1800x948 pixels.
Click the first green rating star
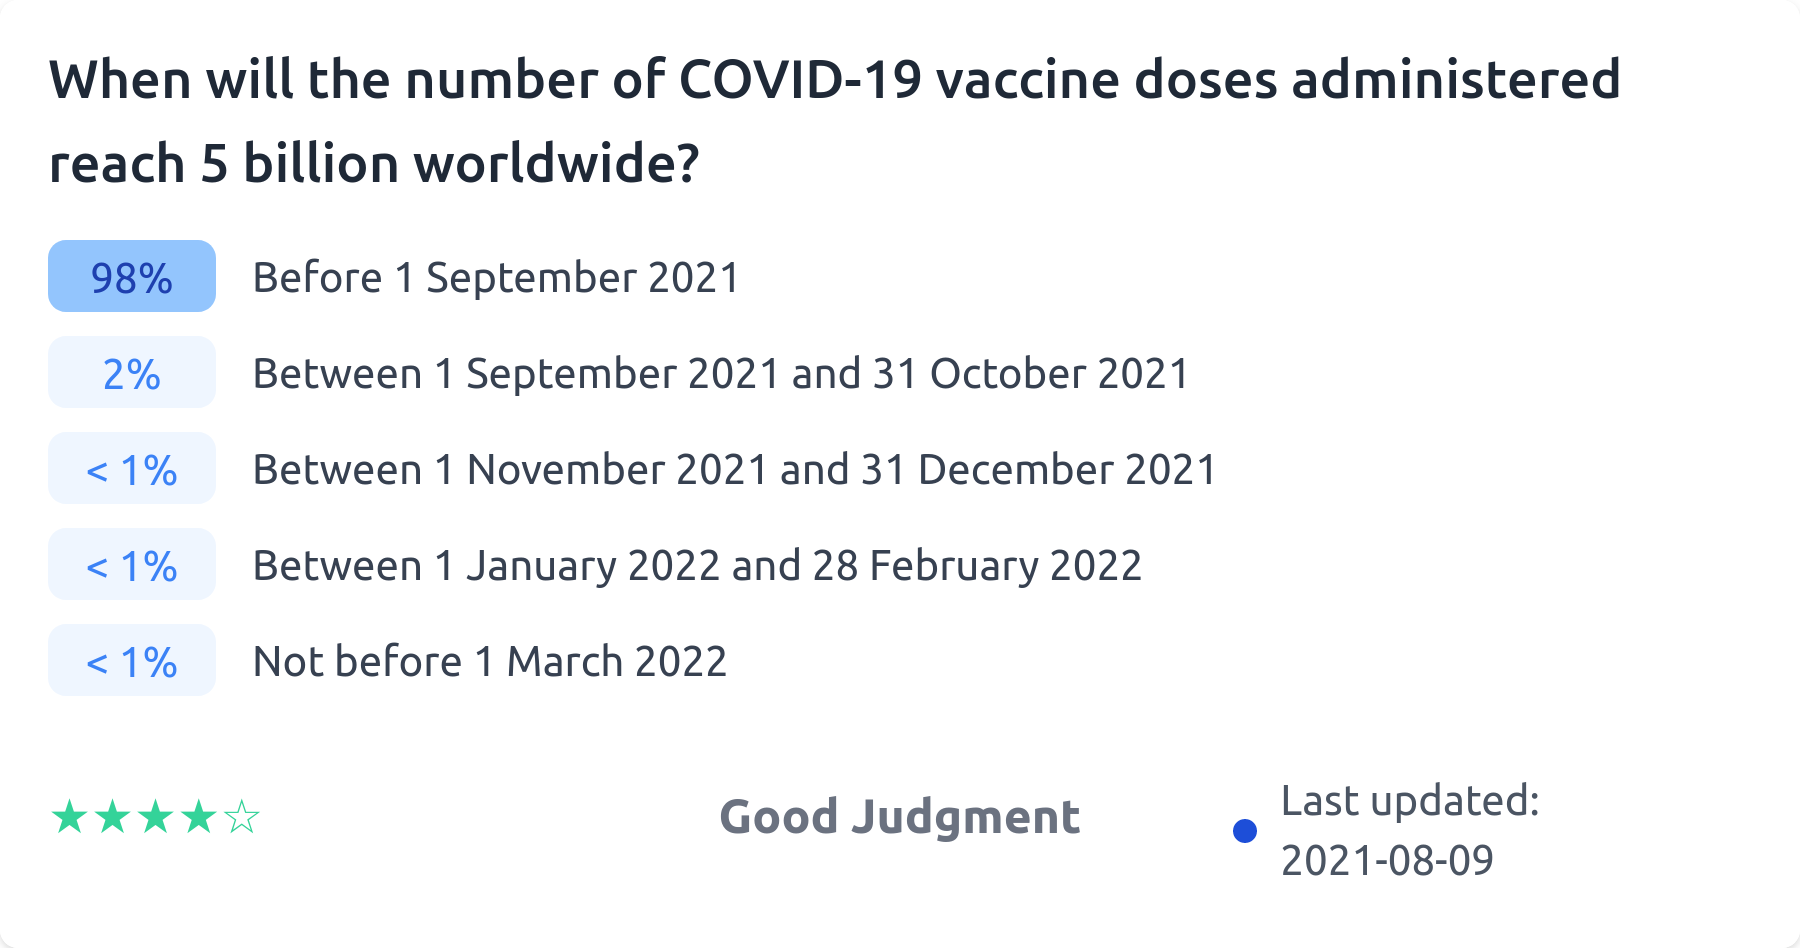coord(69,817)
